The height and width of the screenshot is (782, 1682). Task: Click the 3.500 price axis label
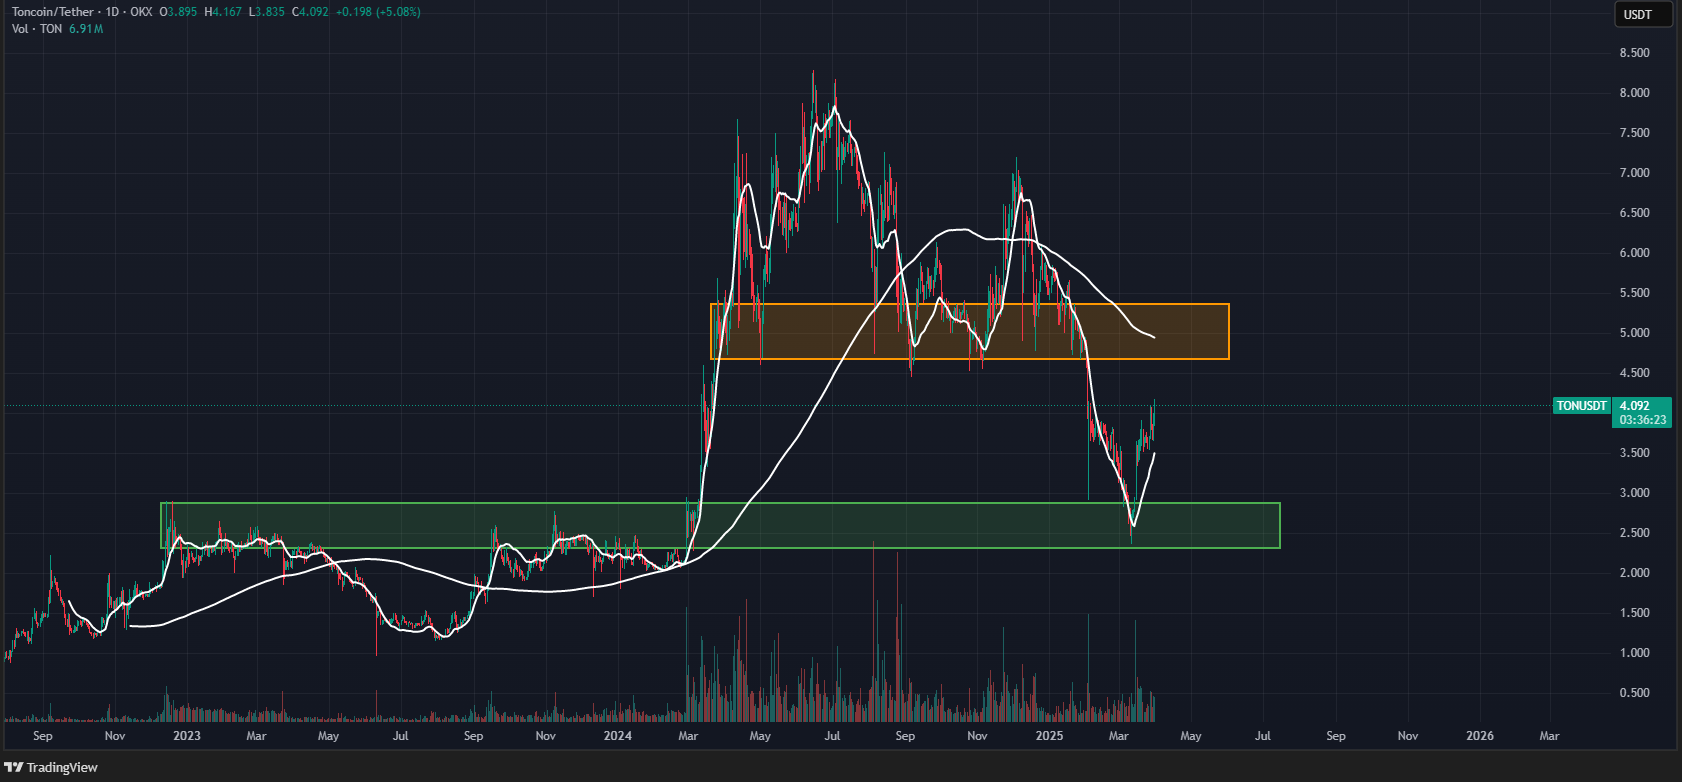(x=1634, y=453)
